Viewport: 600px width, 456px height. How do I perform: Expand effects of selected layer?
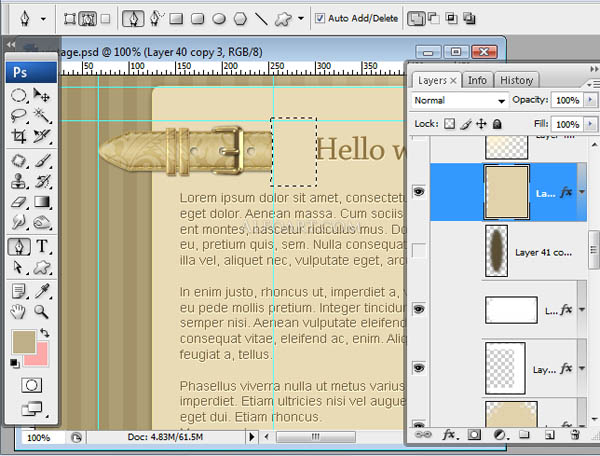click(x=582, y=192)
